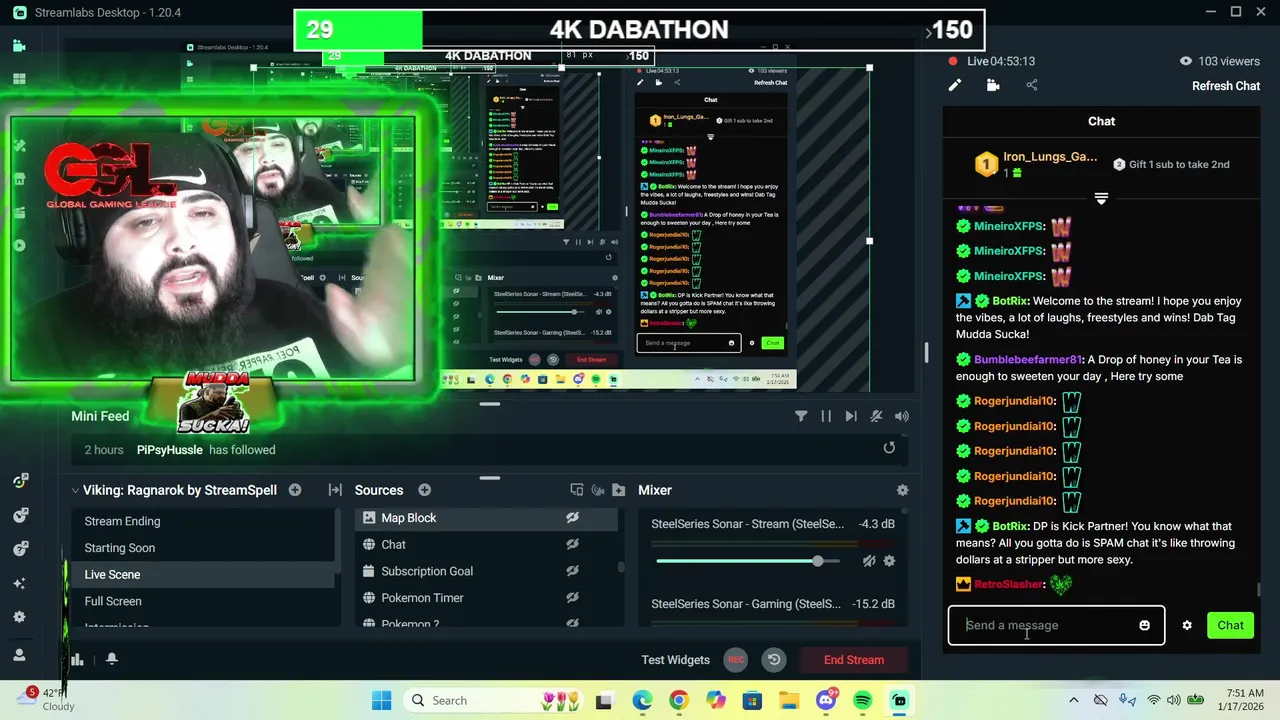
Task: Click the chat panel scrollbar
Action: coord(1259,589)
